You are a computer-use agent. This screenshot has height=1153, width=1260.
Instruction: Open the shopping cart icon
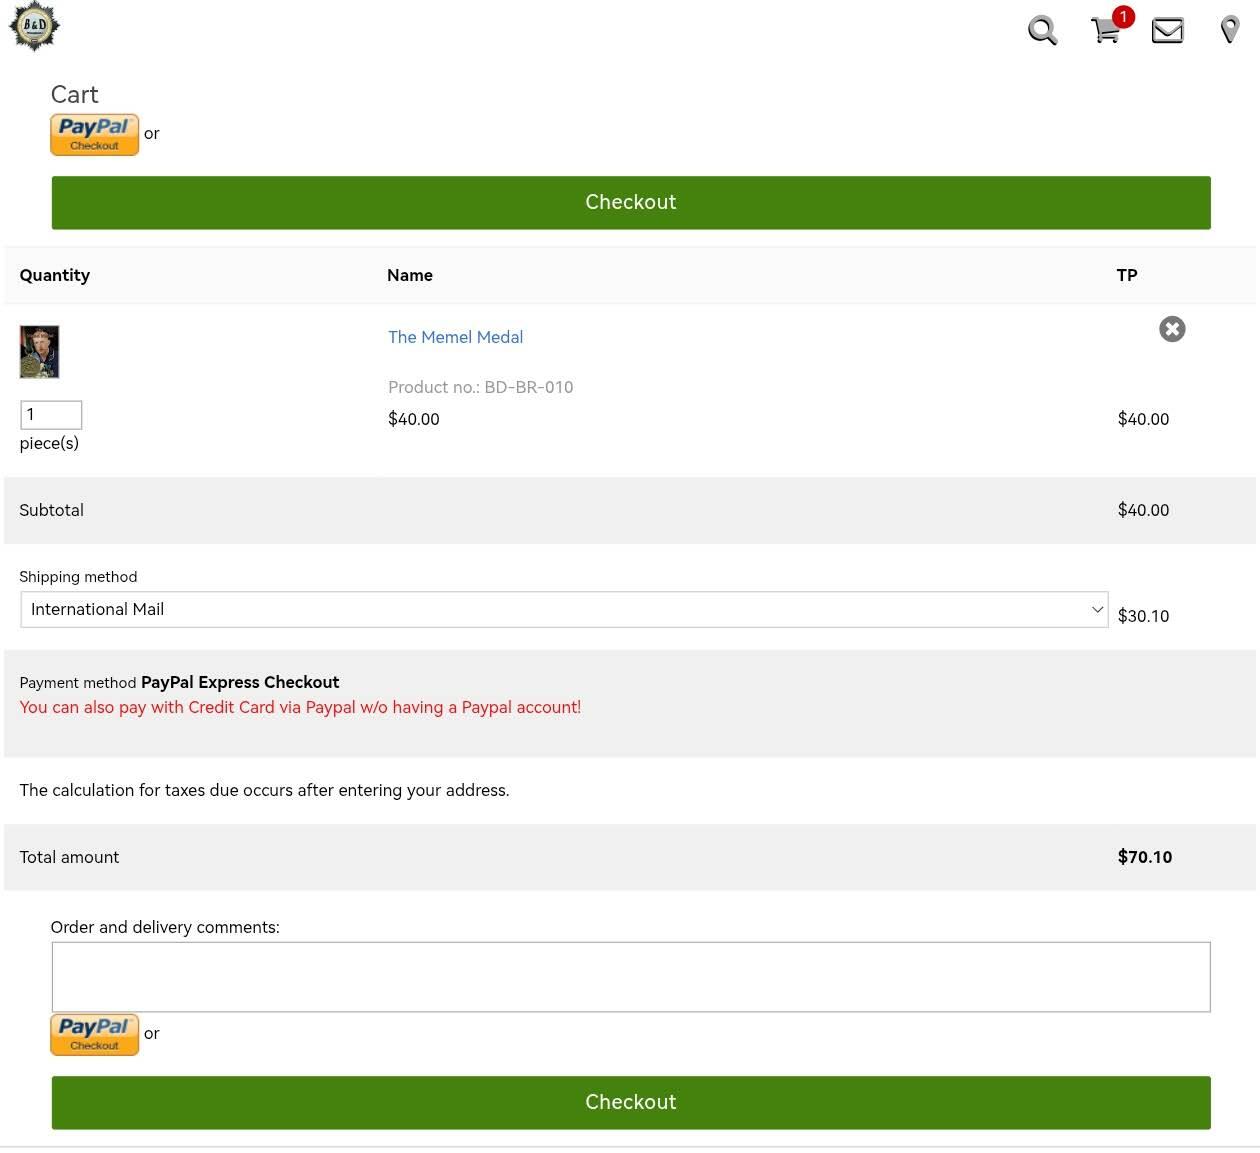1104,31
